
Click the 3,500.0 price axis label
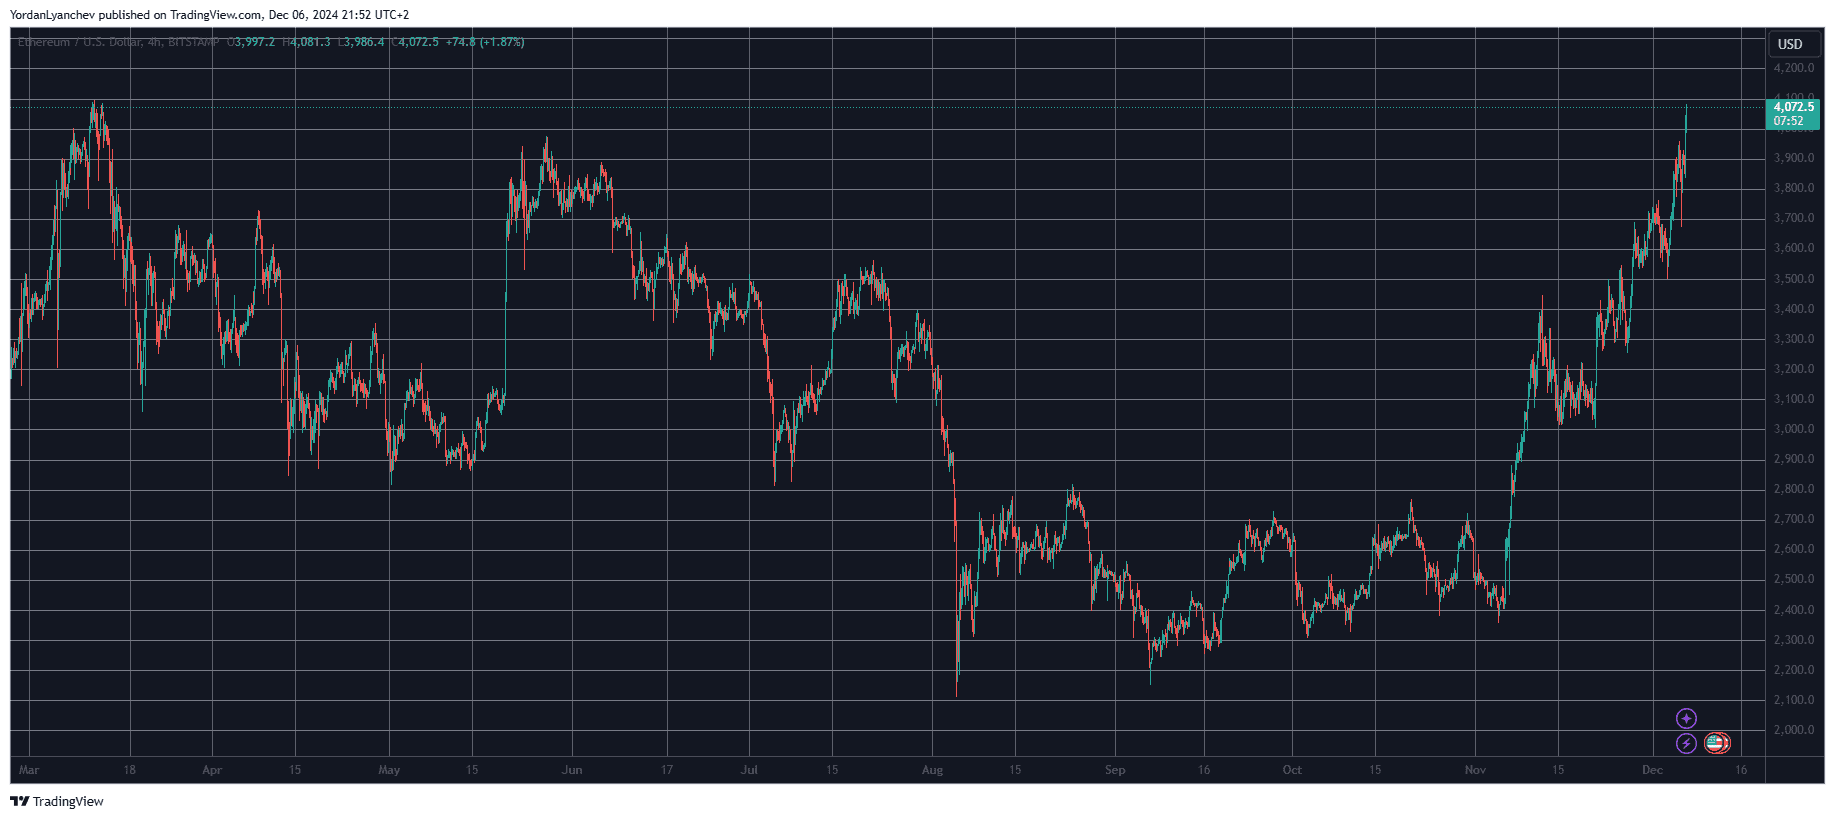tap(1794, 279)
